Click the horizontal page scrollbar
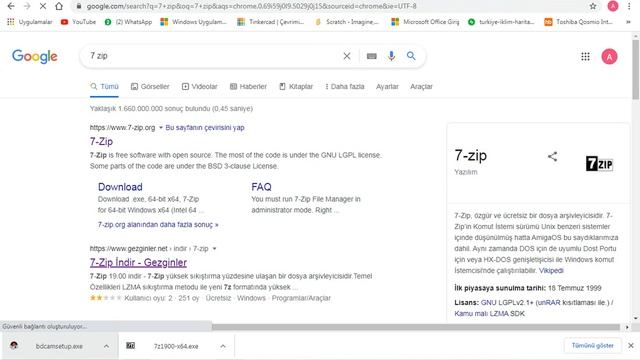 coord(416,327)
